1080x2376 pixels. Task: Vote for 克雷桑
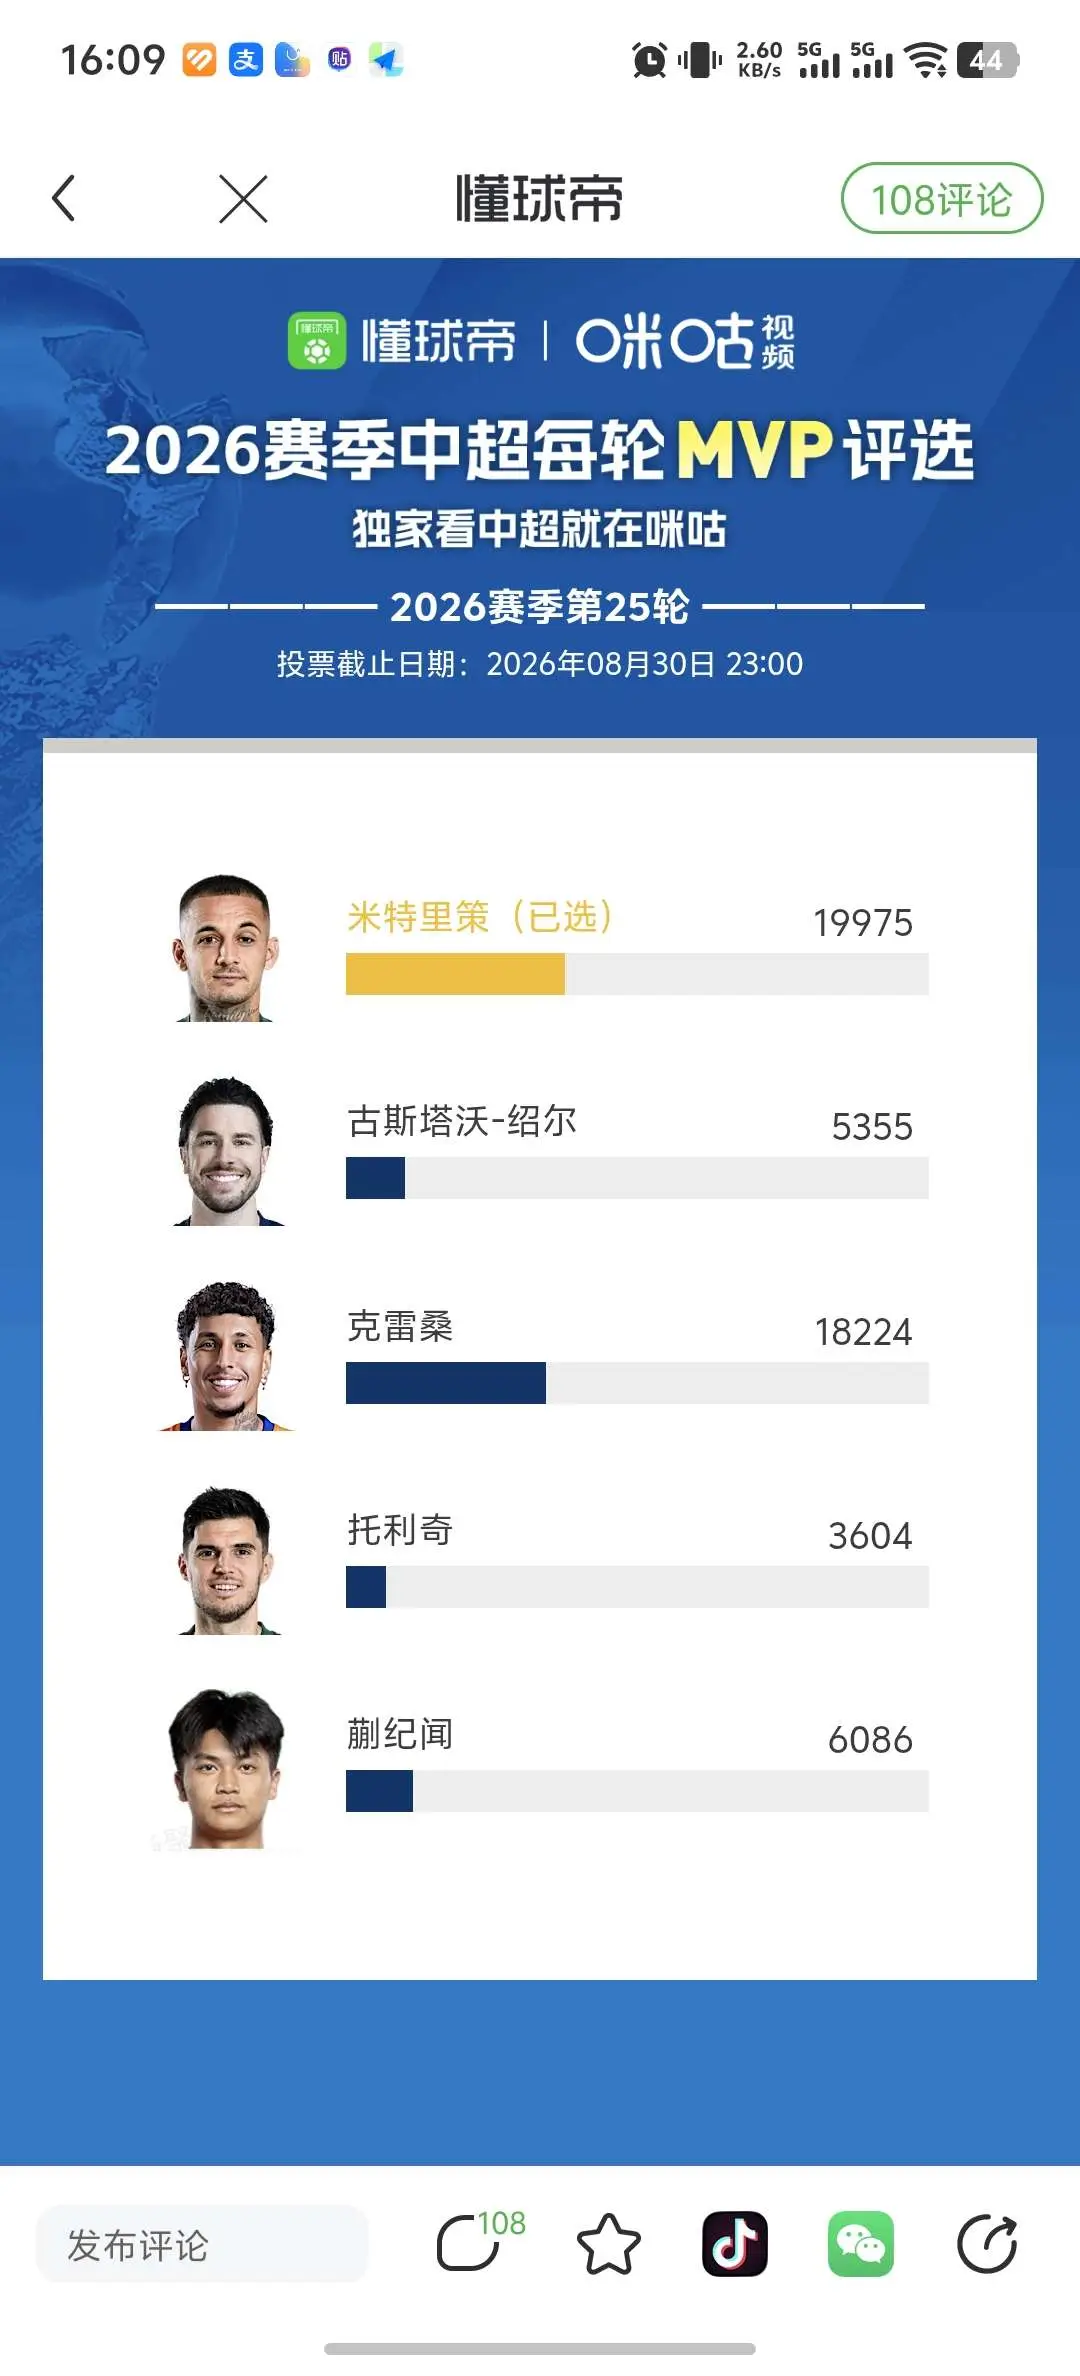[637, 1355]
